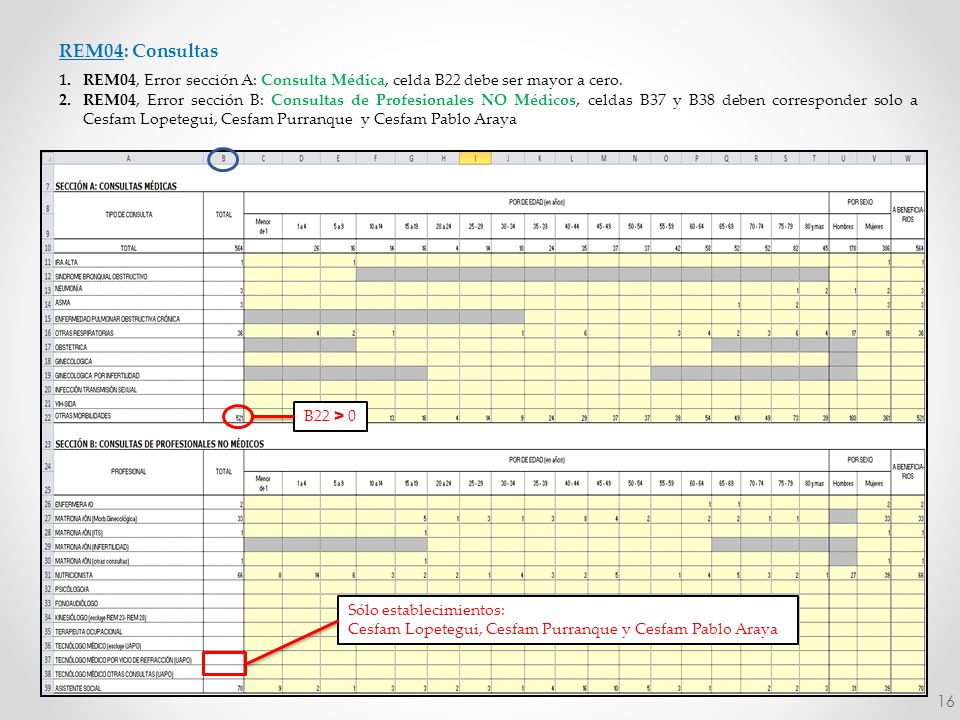Select 'TERAPEUTA OCUPACIONAL' row label
960x720 pixels.
[x=88, y=632]
